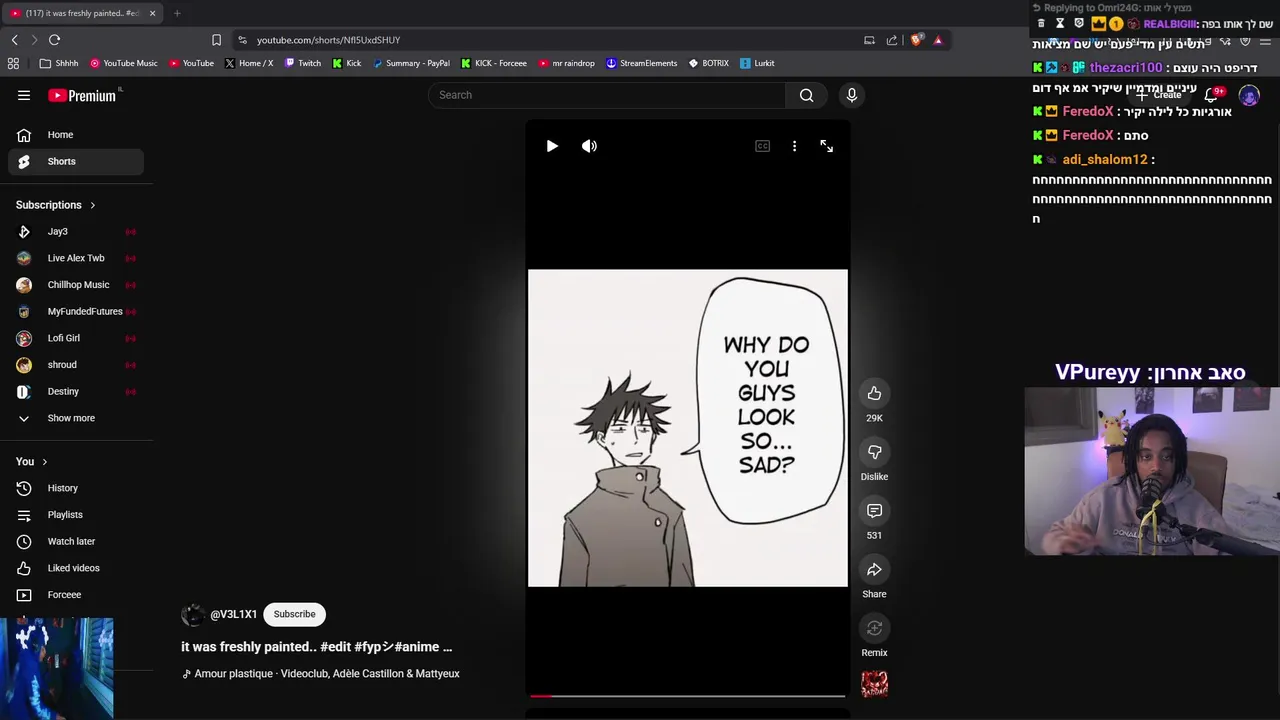Open a new browser tab
This screenshot has width=1280, height=720.
tap(177, 13)
